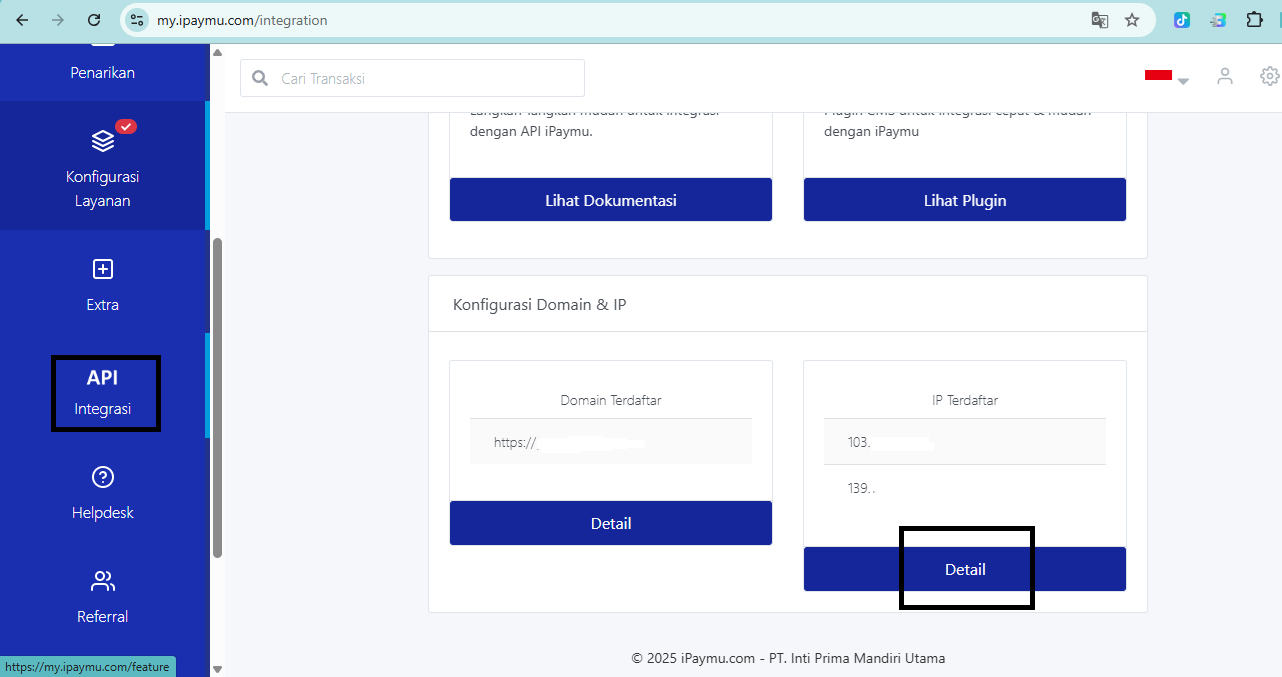Screen dimensions: 1282x677
Task: Open Detail under Domain Terdaftar
Action: [x=611, y=523]
